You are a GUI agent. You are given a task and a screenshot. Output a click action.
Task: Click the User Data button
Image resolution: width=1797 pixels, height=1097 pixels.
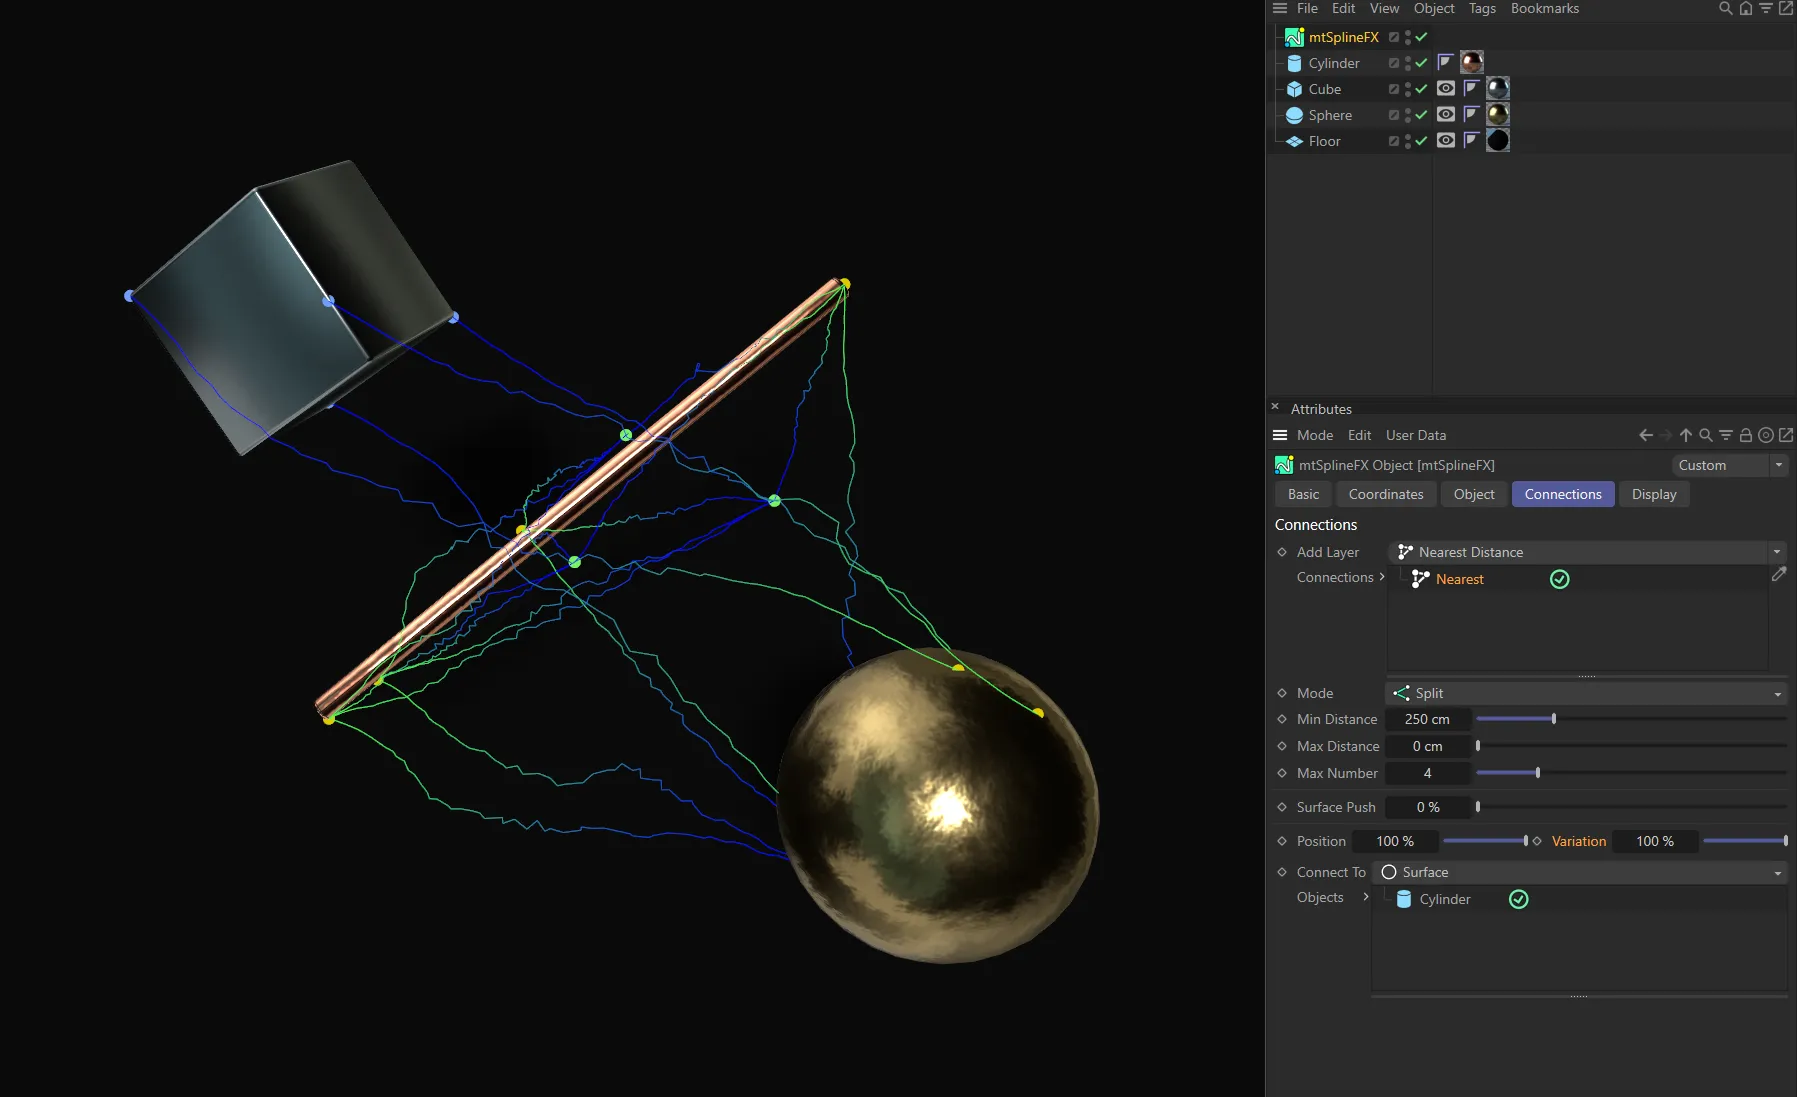click(x=1415, y=435)
